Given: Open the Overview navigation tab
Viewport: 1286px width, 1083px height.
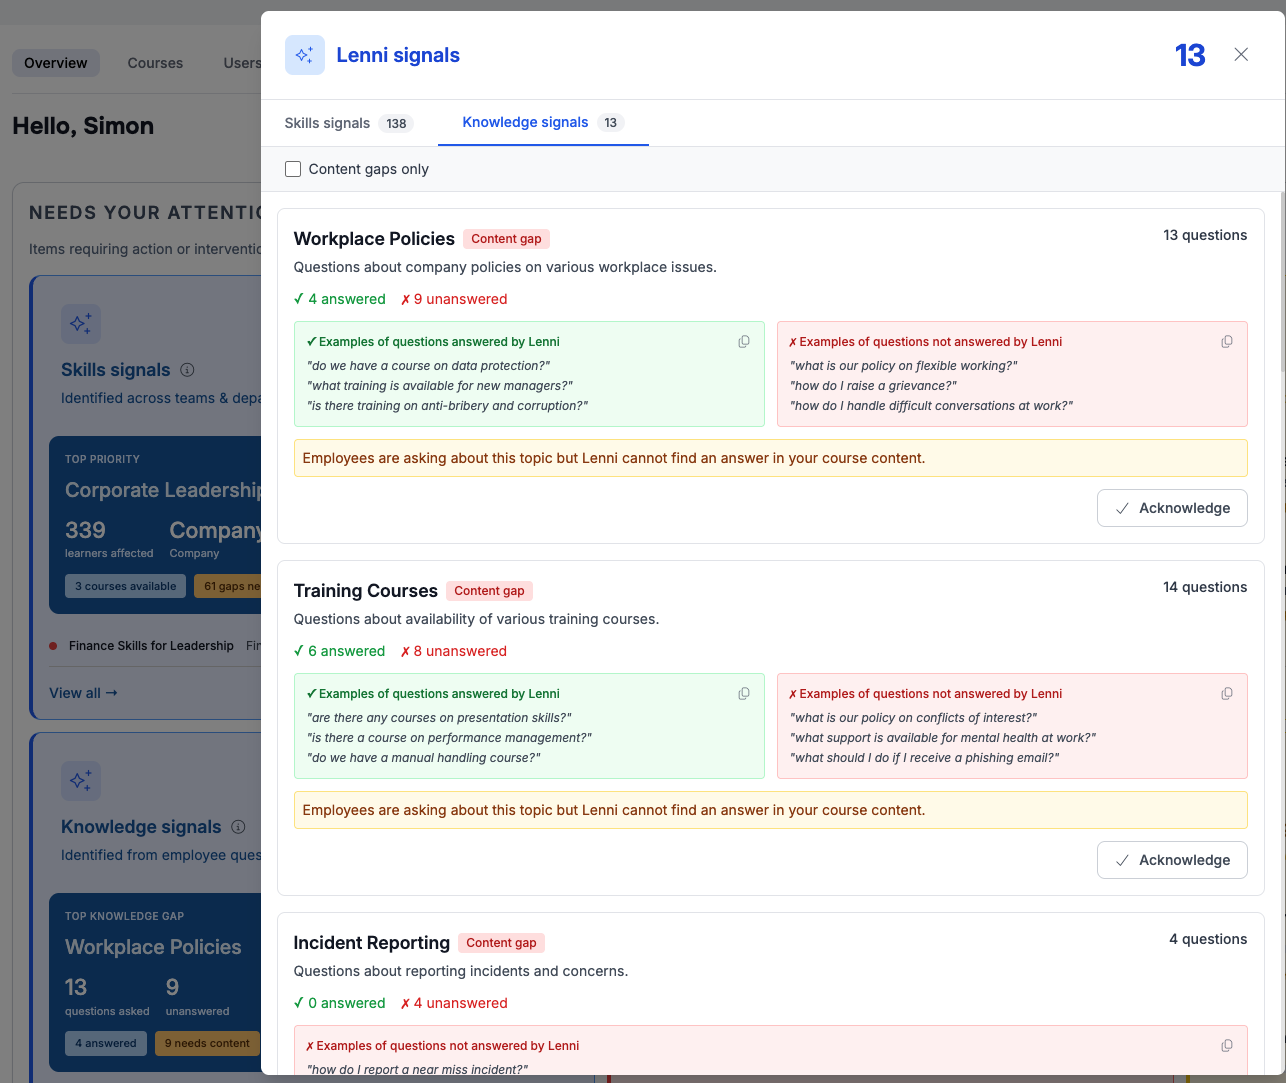Looking at the screenshot, I should point(55,63).
